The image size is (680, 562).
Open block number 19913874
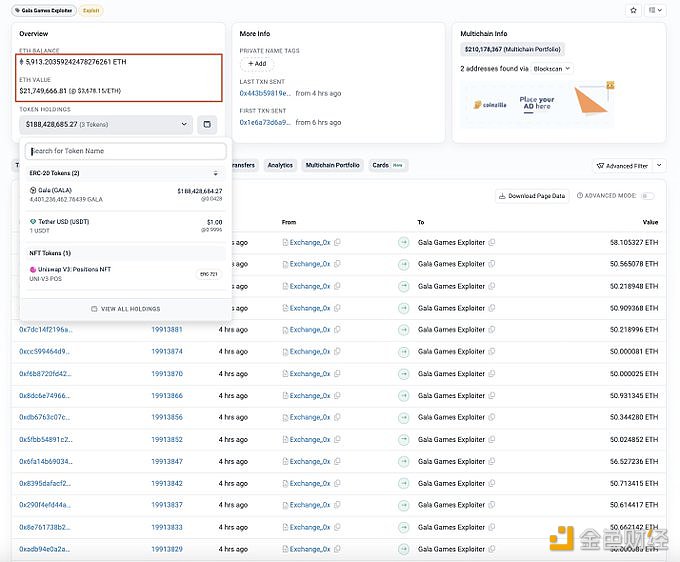(167, 351)
